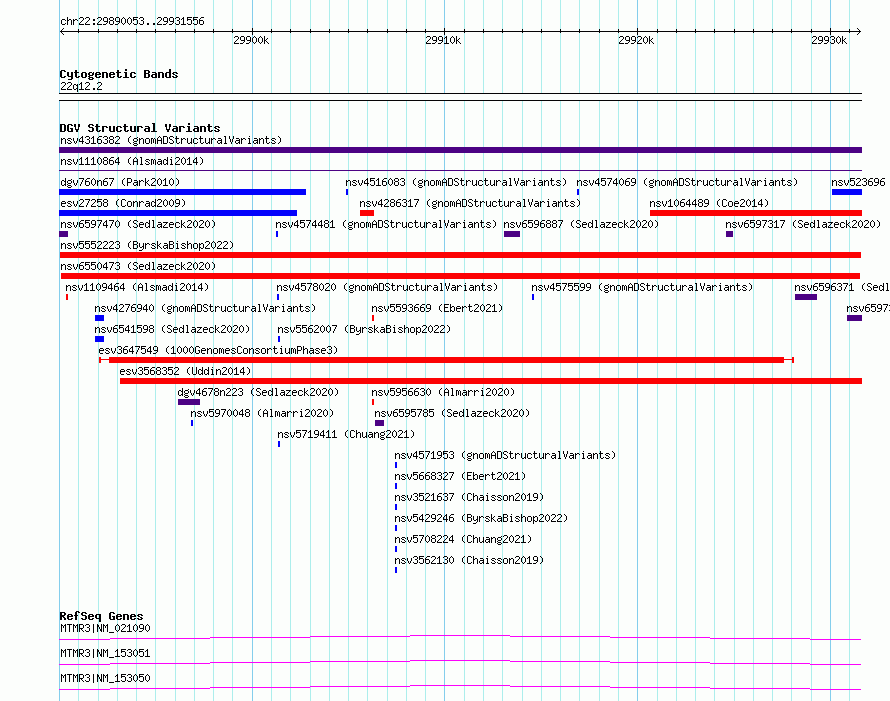Select the blue dgv760n67 variant bar
The width and height of the screenshot is (890, 701).
point(182,192)
